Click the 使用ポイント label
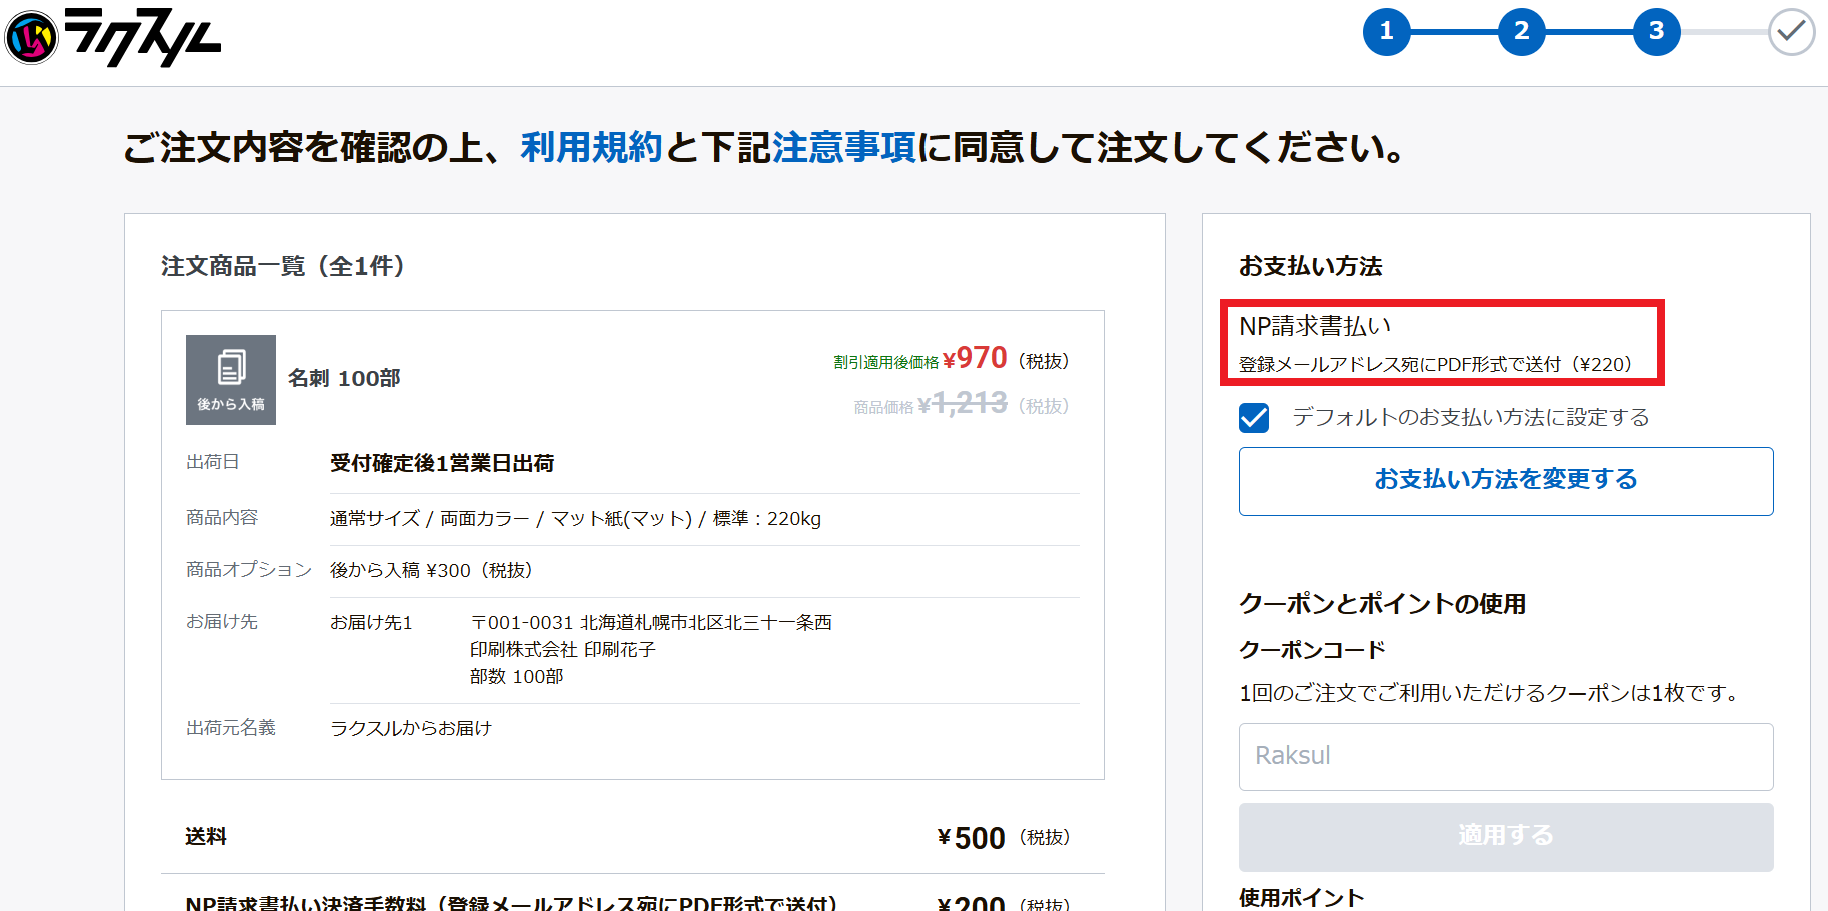Image resolution: width=1828 pixels, height=911 pixels. coord(1301,897)
